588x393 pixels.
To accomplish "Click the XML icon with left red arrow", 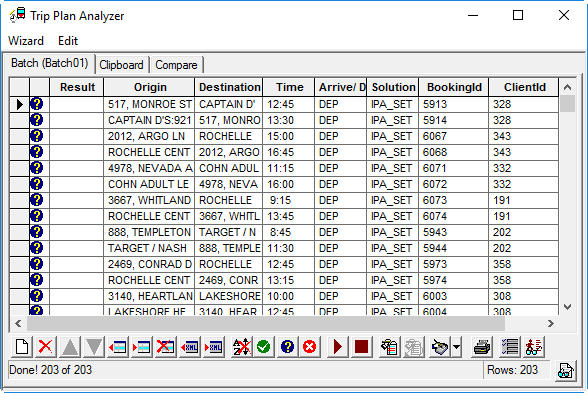I will coord(190,347).
